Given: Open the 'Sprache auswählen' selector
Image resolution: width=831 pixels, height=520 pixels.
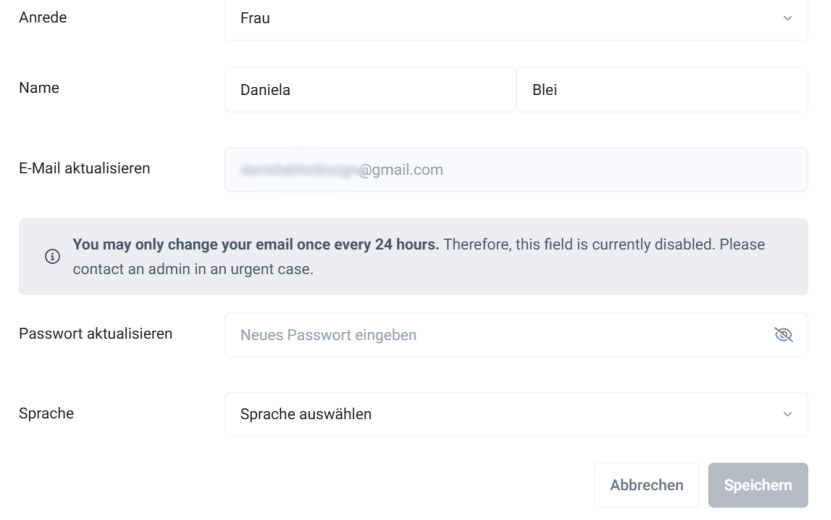Looking at the screenshot, I should pyautogui.click(x=500, y=414).
